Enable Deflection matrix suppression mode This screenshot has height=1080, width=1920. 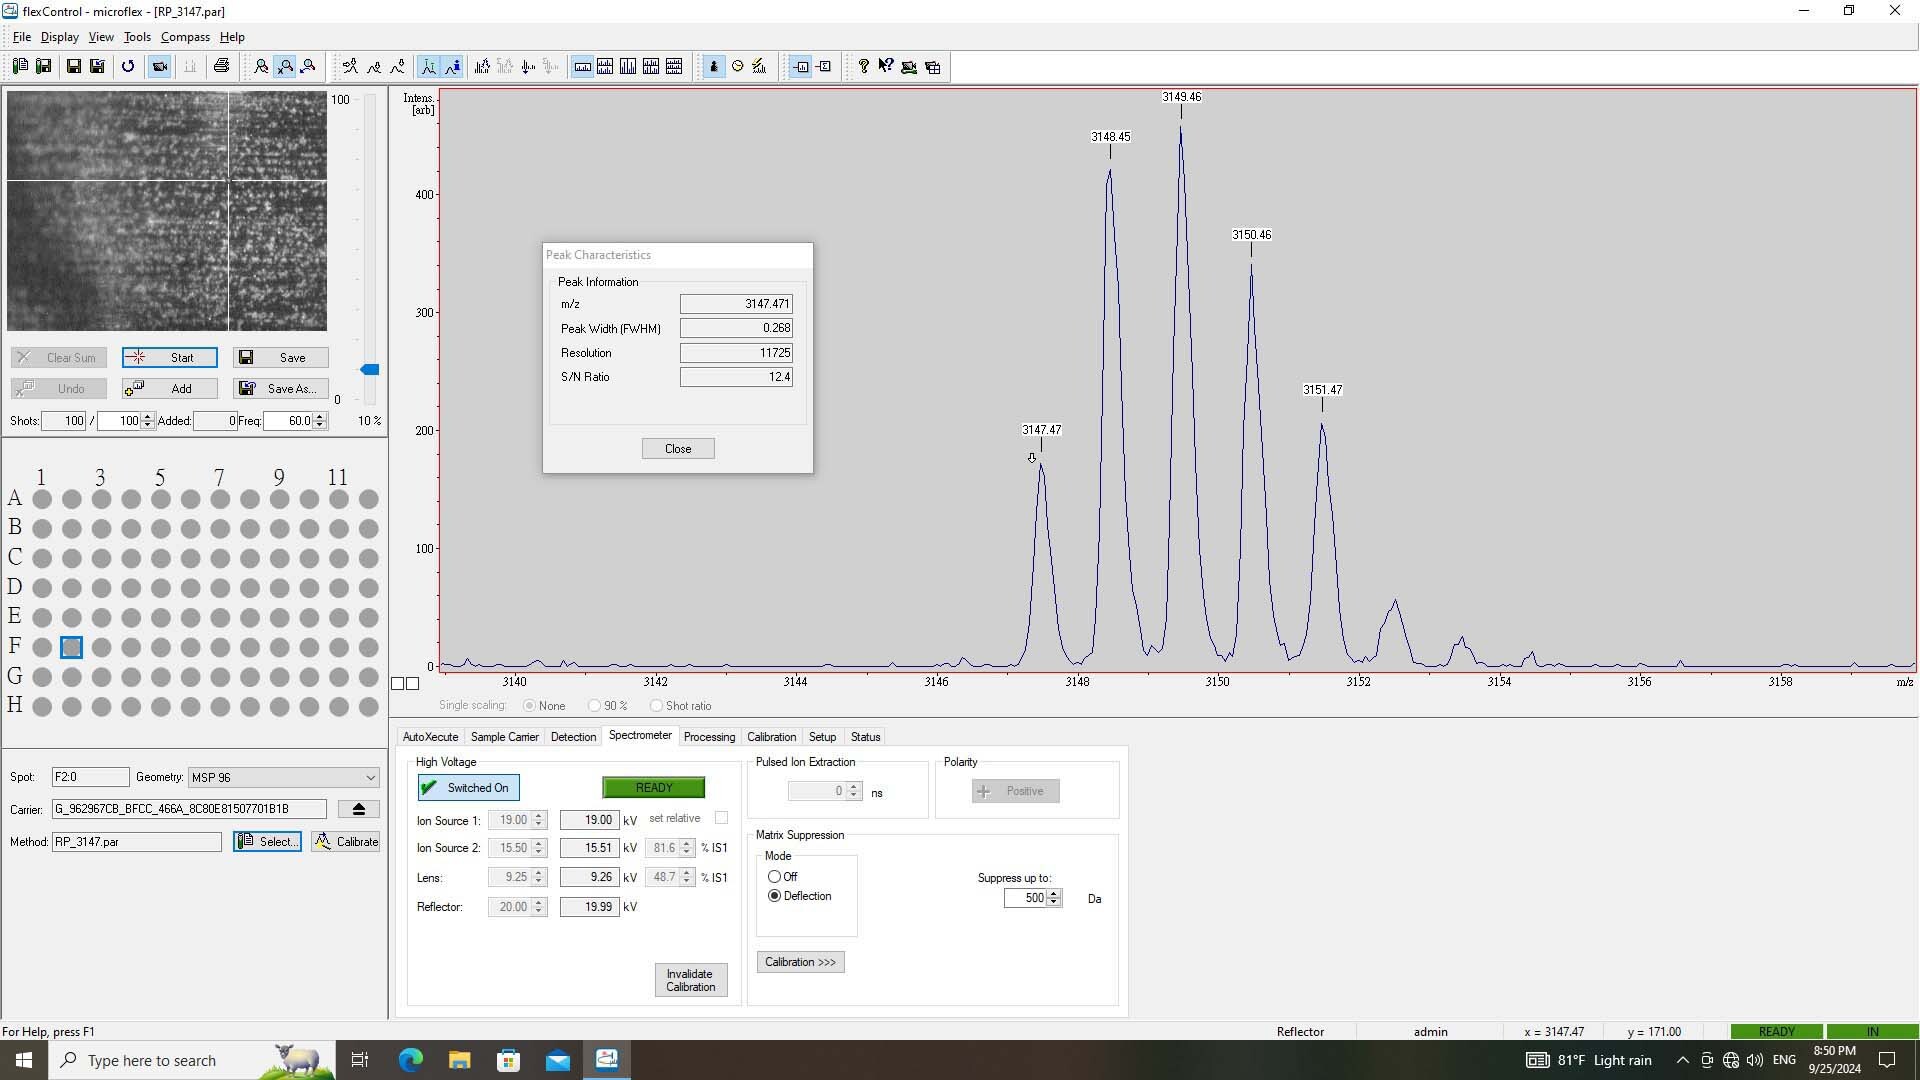pos(775,895)
